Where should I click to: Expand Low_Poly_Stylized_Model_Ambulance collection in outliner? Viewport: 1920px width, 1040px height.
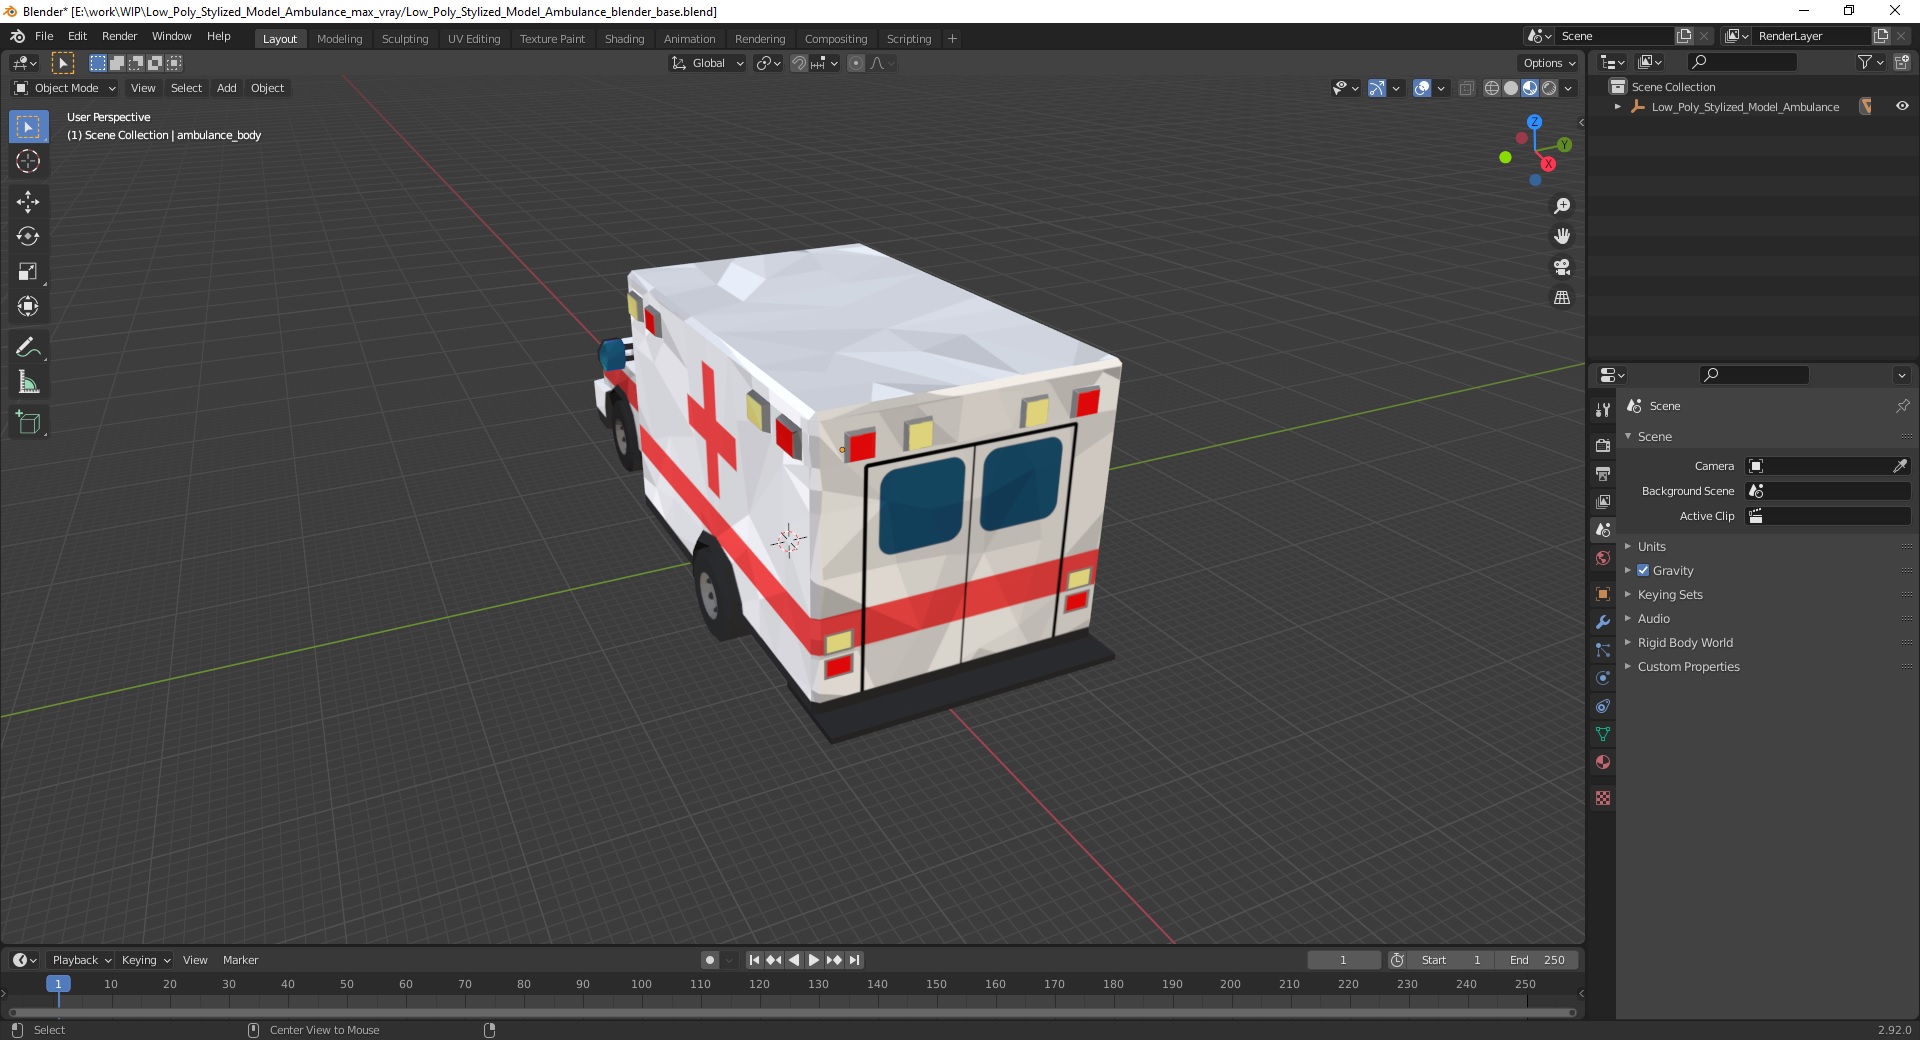point(1617,106)
